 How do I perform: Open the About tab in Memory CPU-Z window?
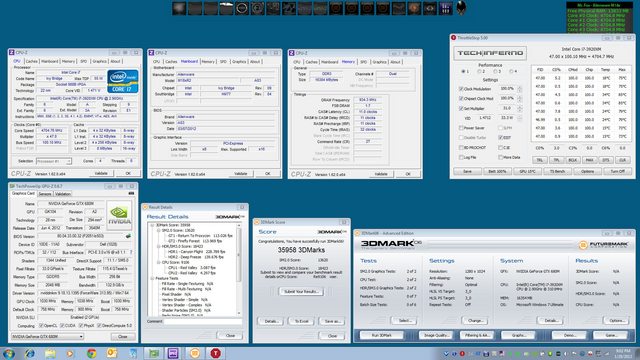pos(395,62)
